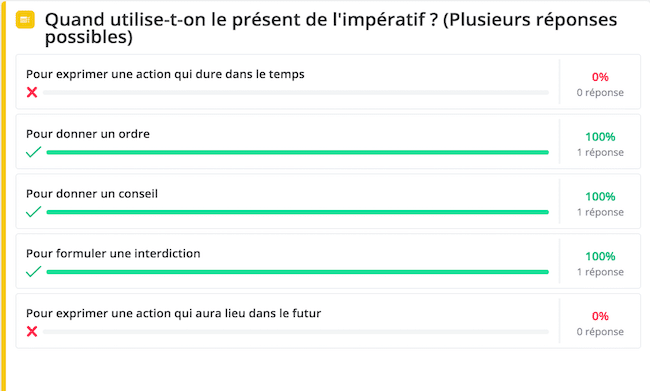The height and width of the screenshot is (391, 650).
Task: Click the red 0% result of the first answer
Action: (600, 77)
